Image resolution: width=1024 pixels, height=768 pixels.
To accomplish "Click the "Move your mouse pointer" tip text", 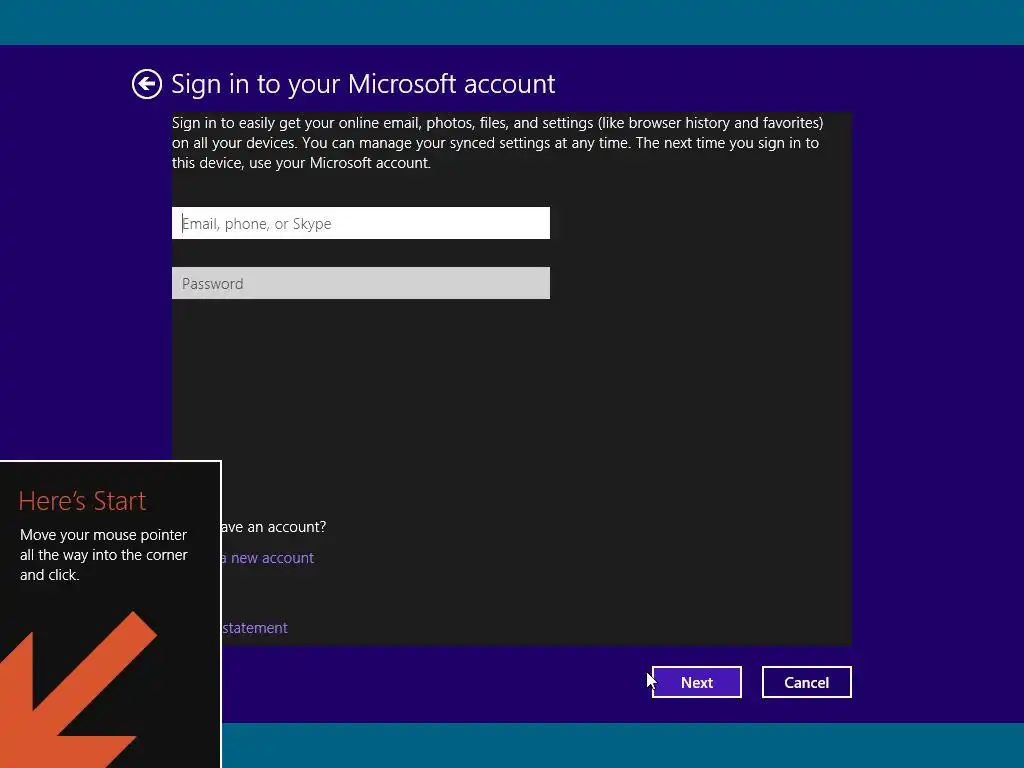I will [x=104, y=555].
